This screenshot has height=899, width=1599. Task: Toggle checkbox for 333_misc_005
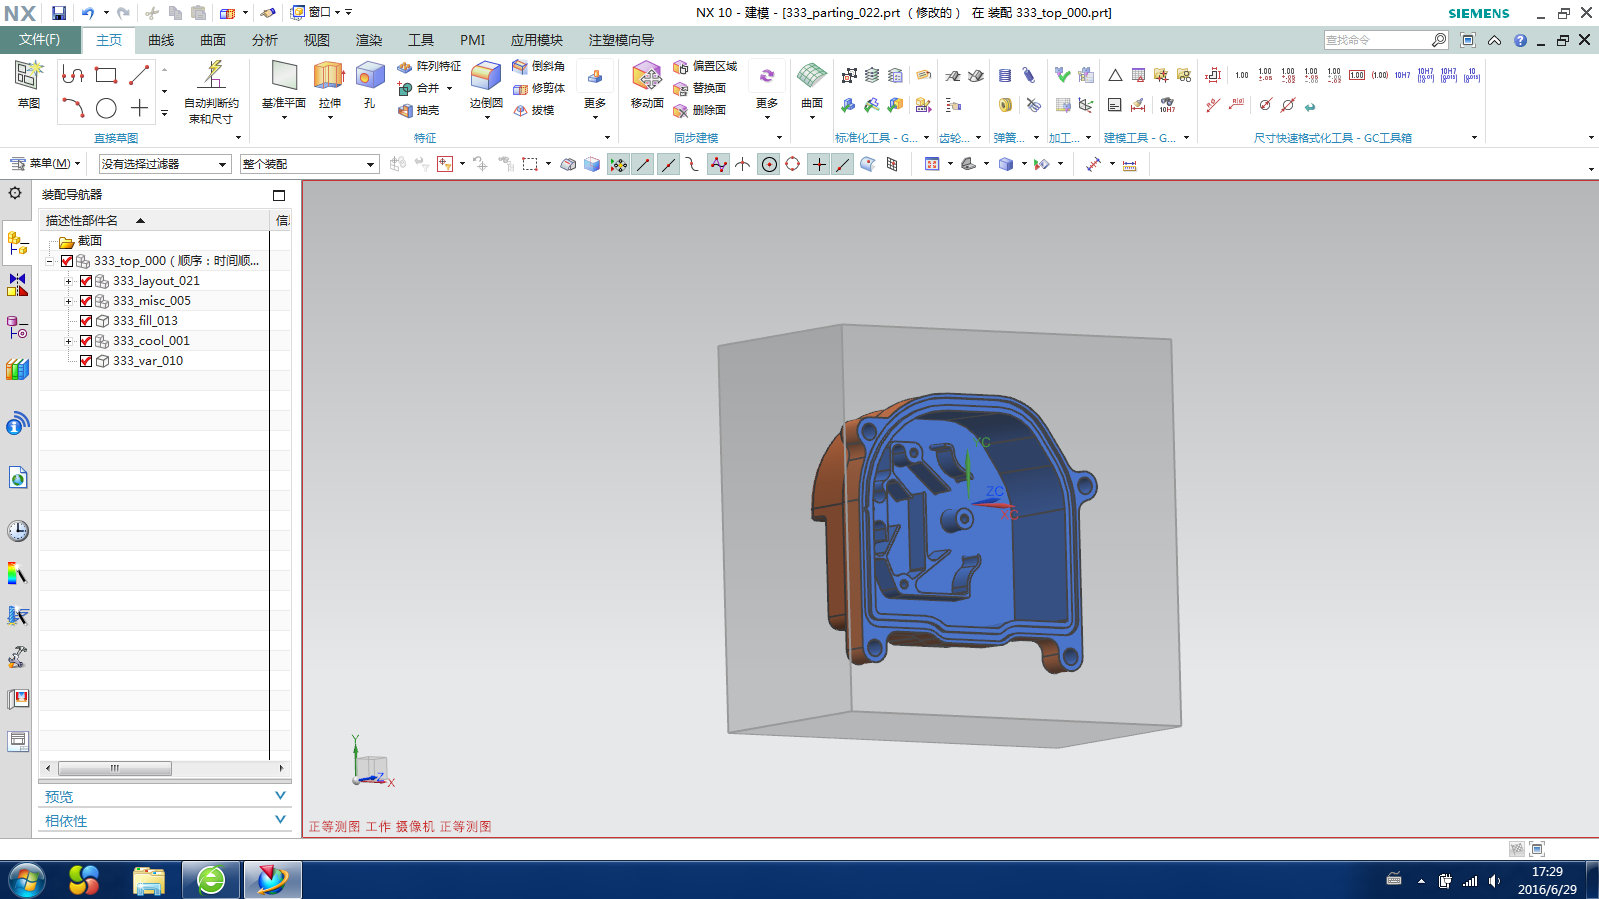pyautogui.click(x=86, y=301)
